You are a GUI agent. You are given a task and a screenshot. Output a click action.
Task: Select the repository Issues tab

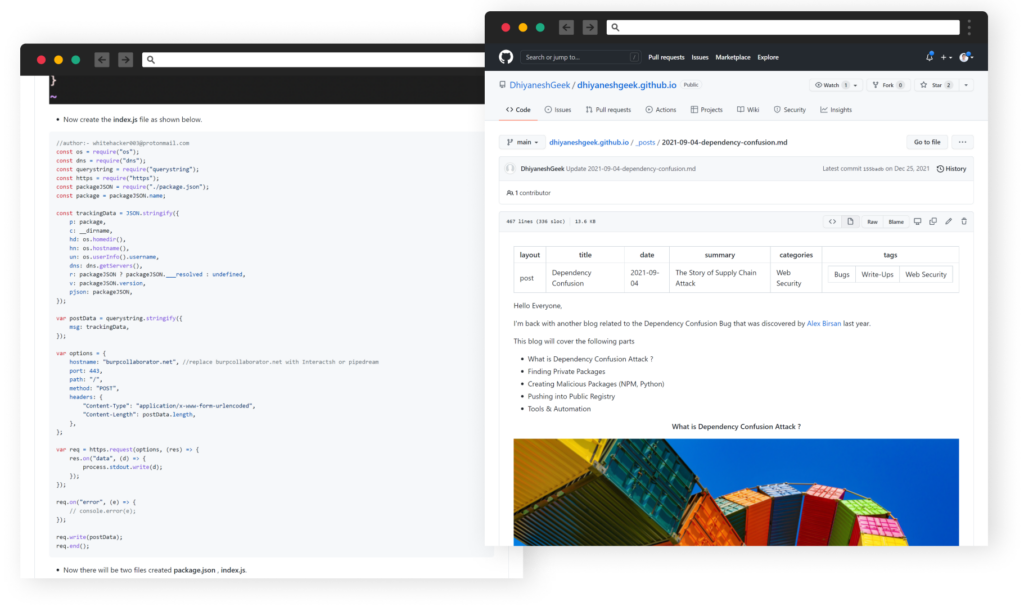click(x=558, y=110)
